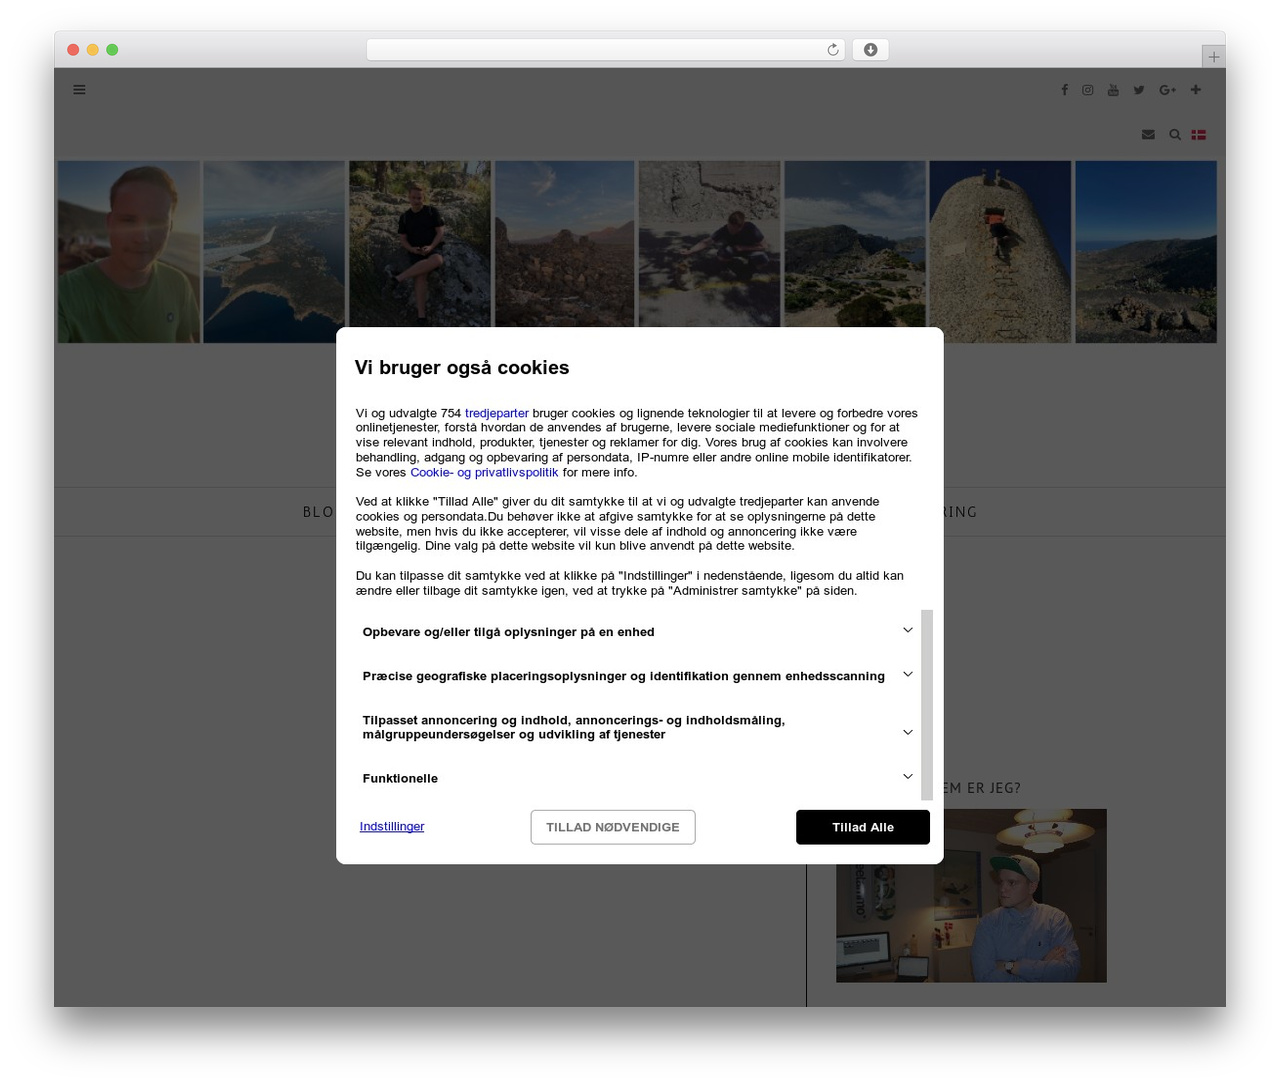Open the aerial coastline header photo
The width and height of the screenshot is (1280, 1084).
(274, 252)
